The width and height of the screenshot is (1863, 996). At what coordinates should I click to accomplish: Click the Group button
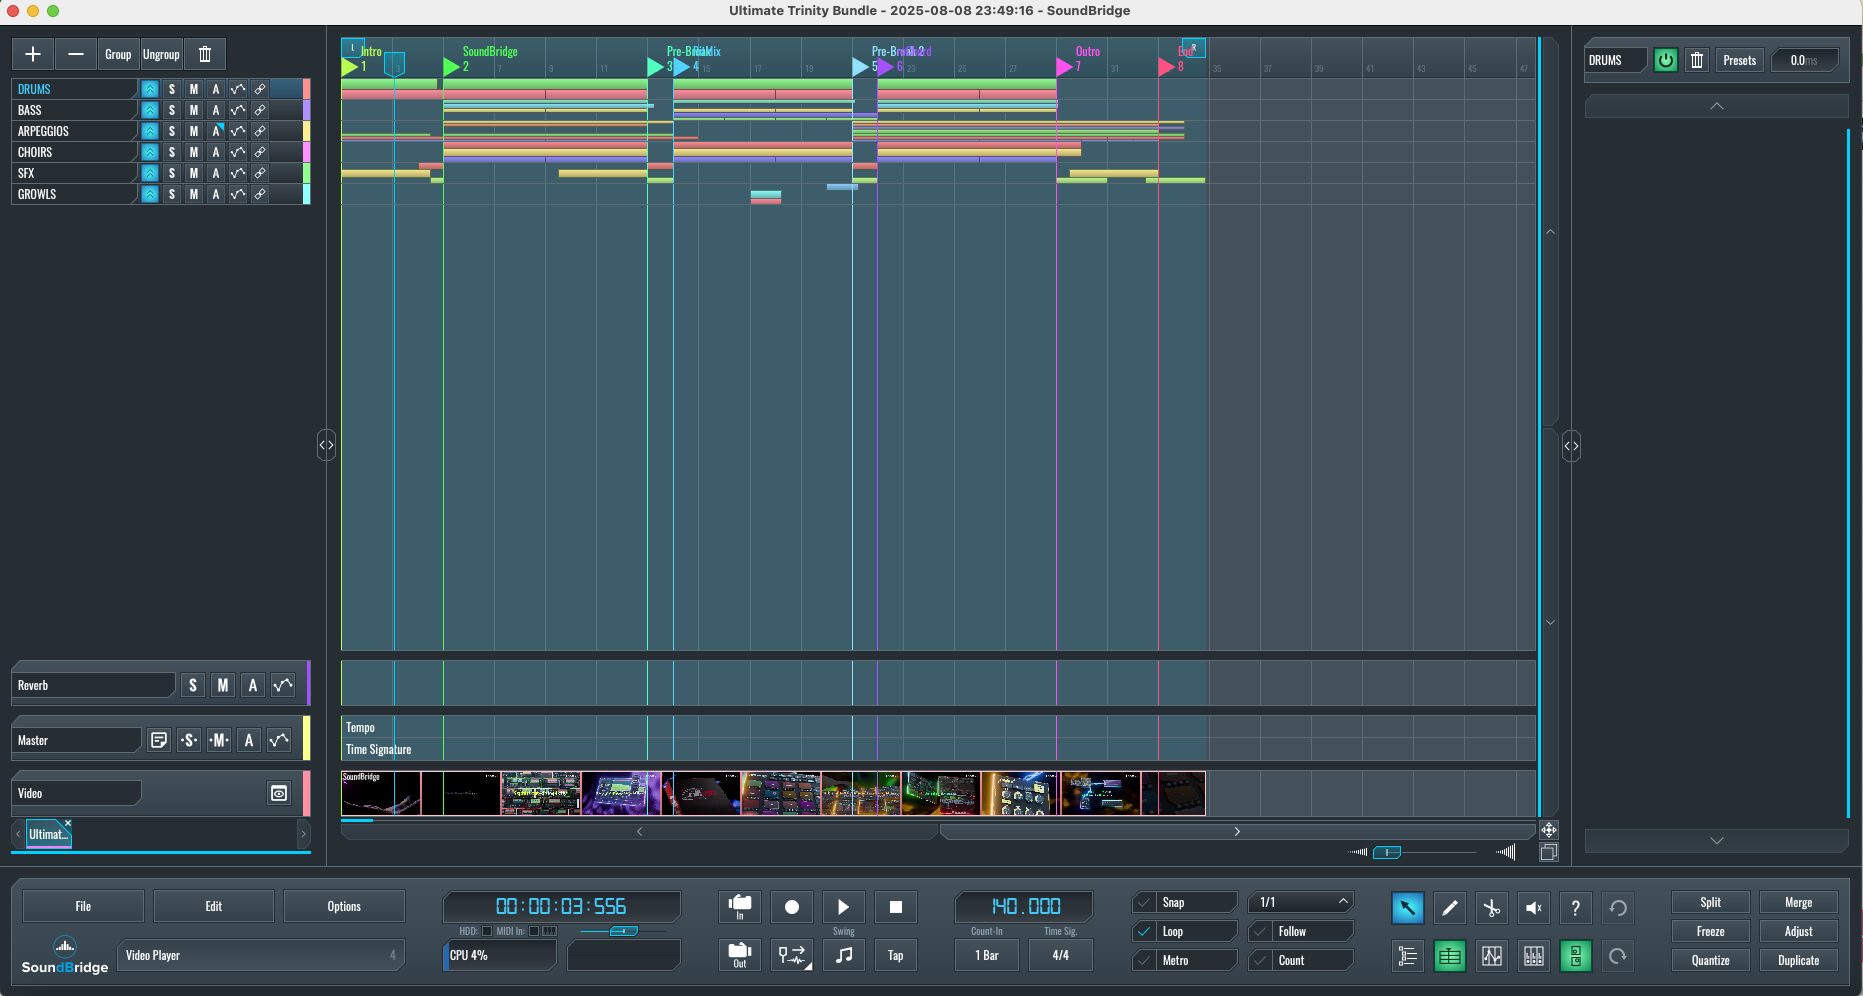(x=118, y=54)
